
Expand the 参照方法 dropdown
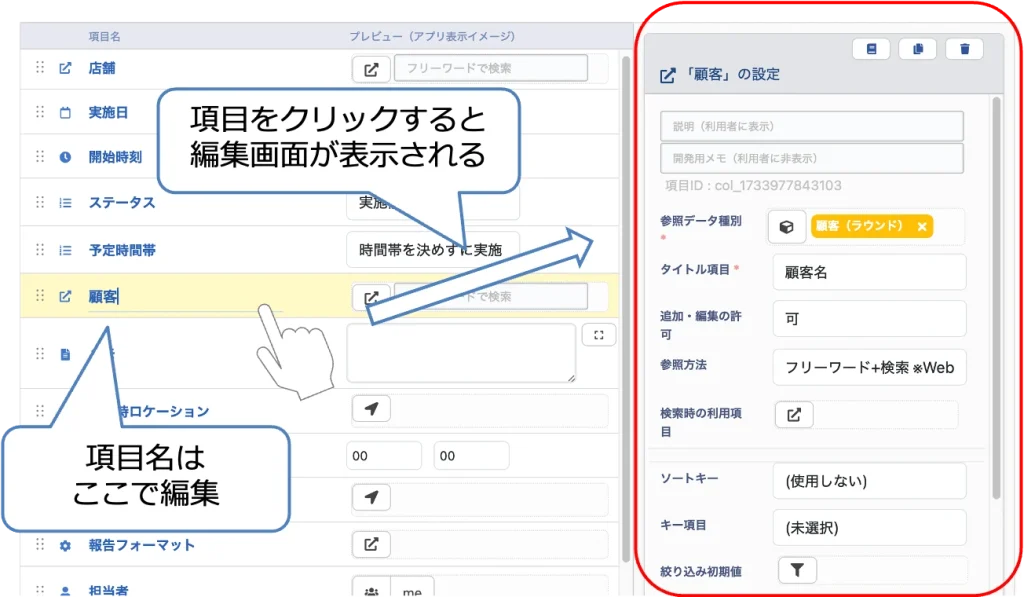click(868, 367)
